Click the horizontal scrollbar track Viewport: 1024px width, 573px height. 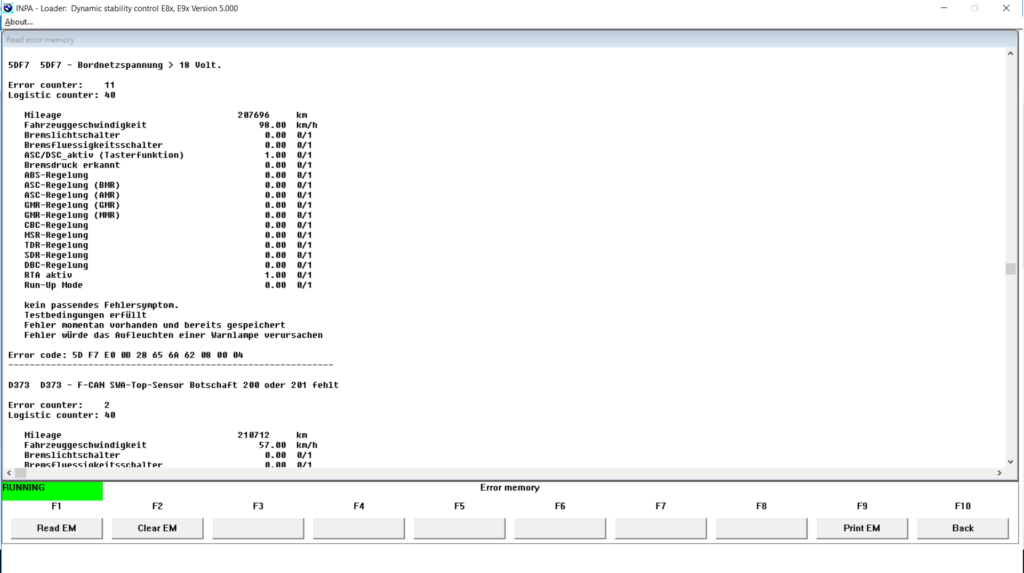500,473
